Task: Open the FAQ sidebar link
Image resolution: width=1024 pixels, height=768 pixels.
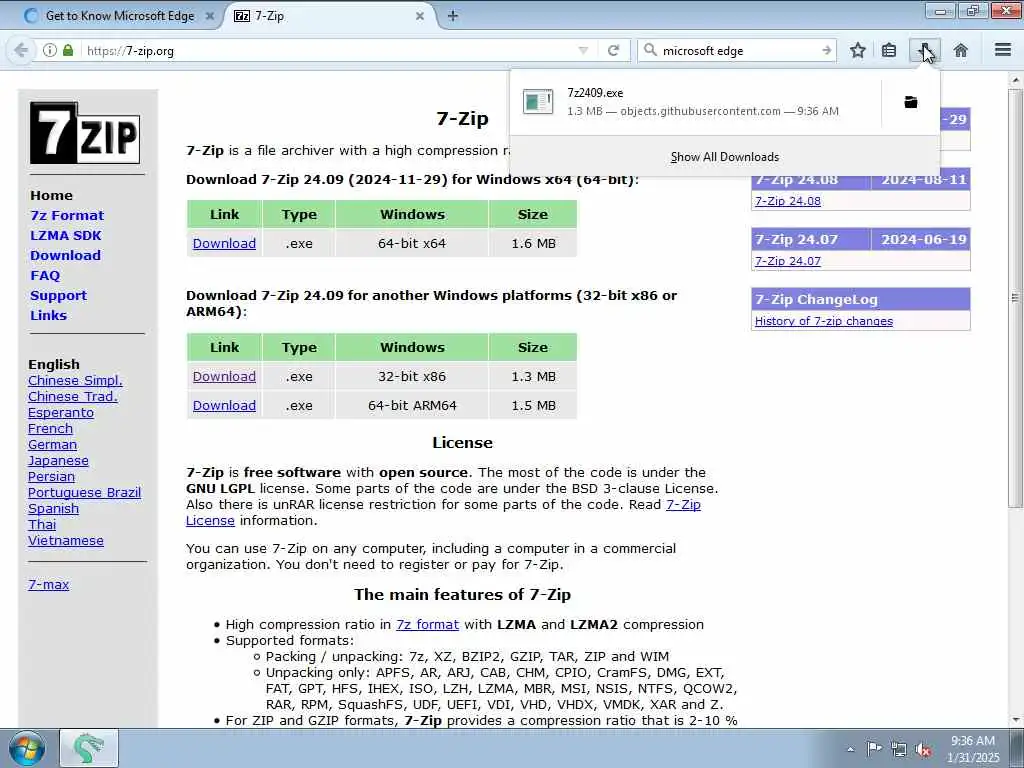Action: coord(45,276)
